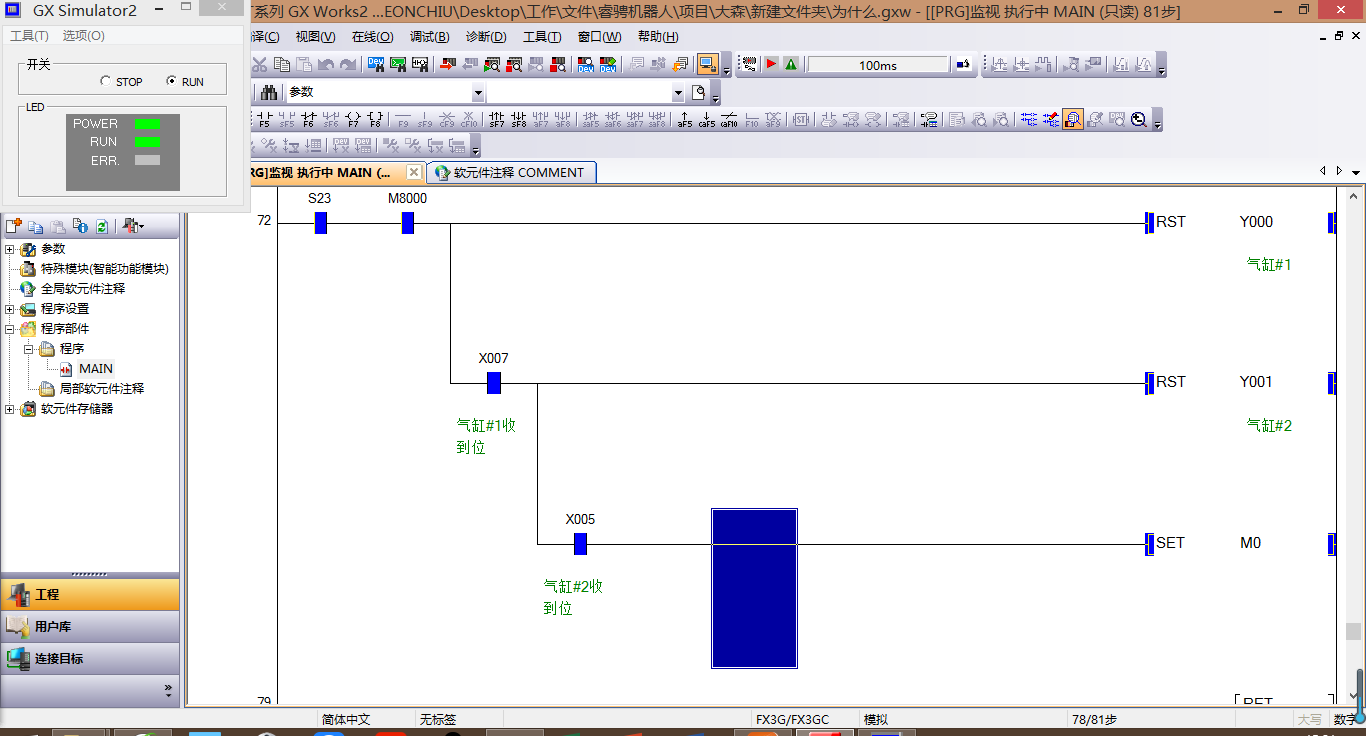Click the sF7 rising pulse contact icon
Image resolution: width=1366 pixels, height=736 pixels.
[x=497, y=120]
